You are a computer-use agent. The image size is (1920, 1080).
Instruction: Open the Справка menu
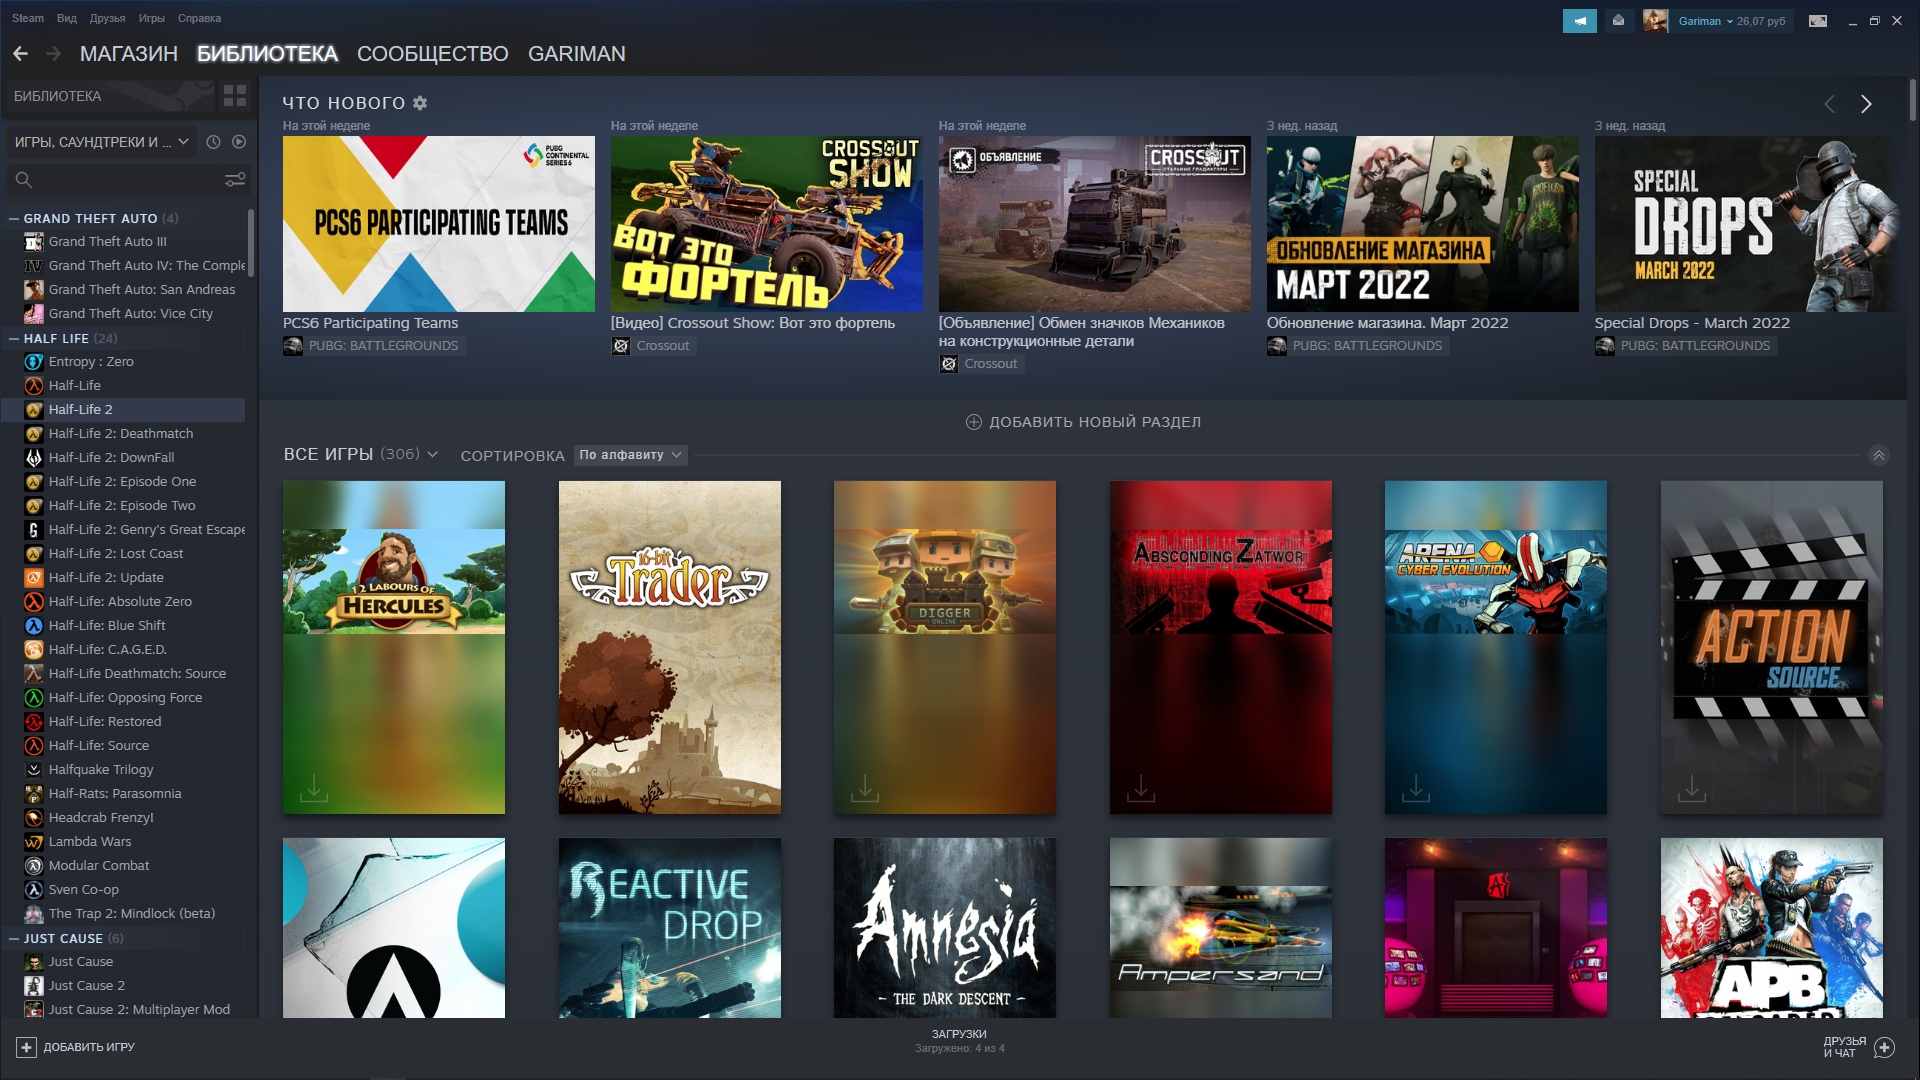click(x=199, y=18)
